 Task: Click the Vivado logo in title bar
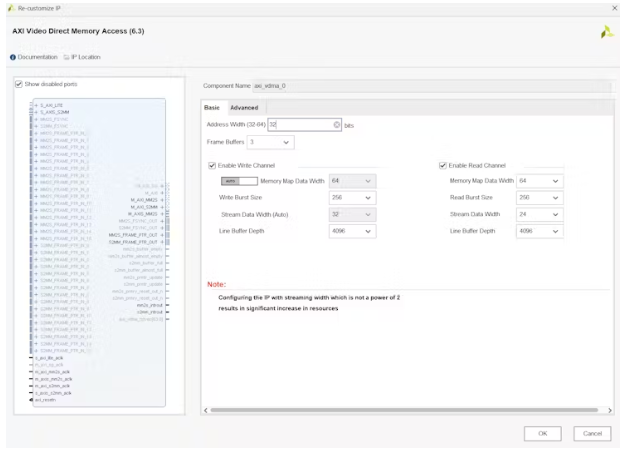[x=9, y=7]
